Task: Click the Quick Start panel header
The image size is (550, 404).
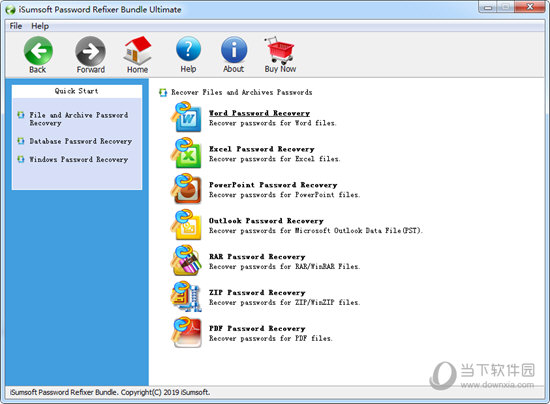Action: 76,91
